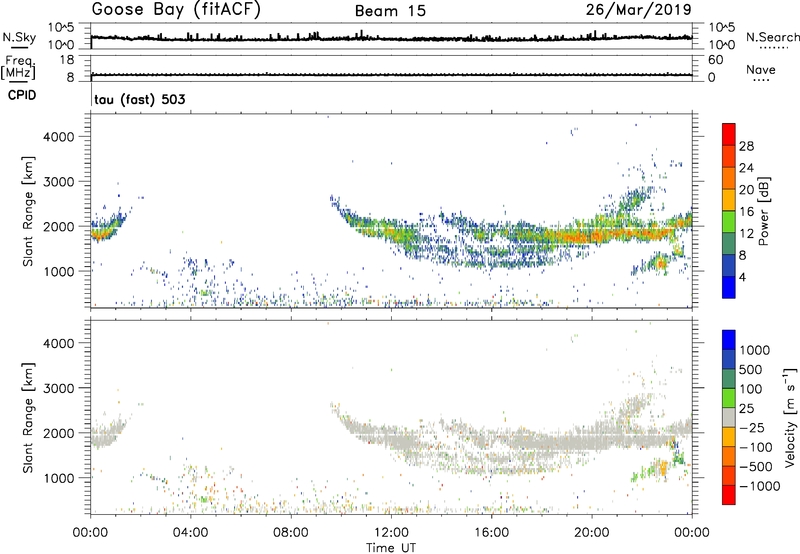Click the N.Sky legend label
This screenshot has height=554, width=800.
coord(19,37)
